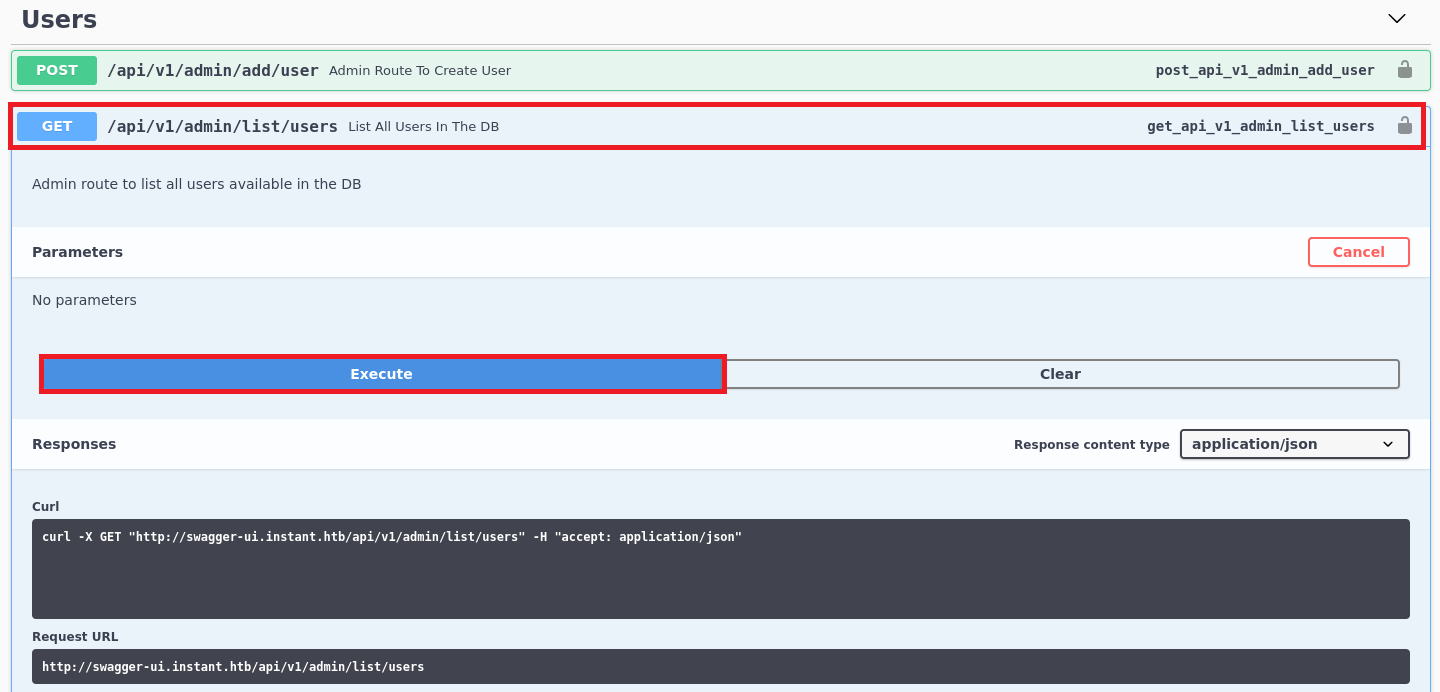This screenshot has width=1440, height=692.
Task: Click the Responses section header
Action: [x=74, y=444]
